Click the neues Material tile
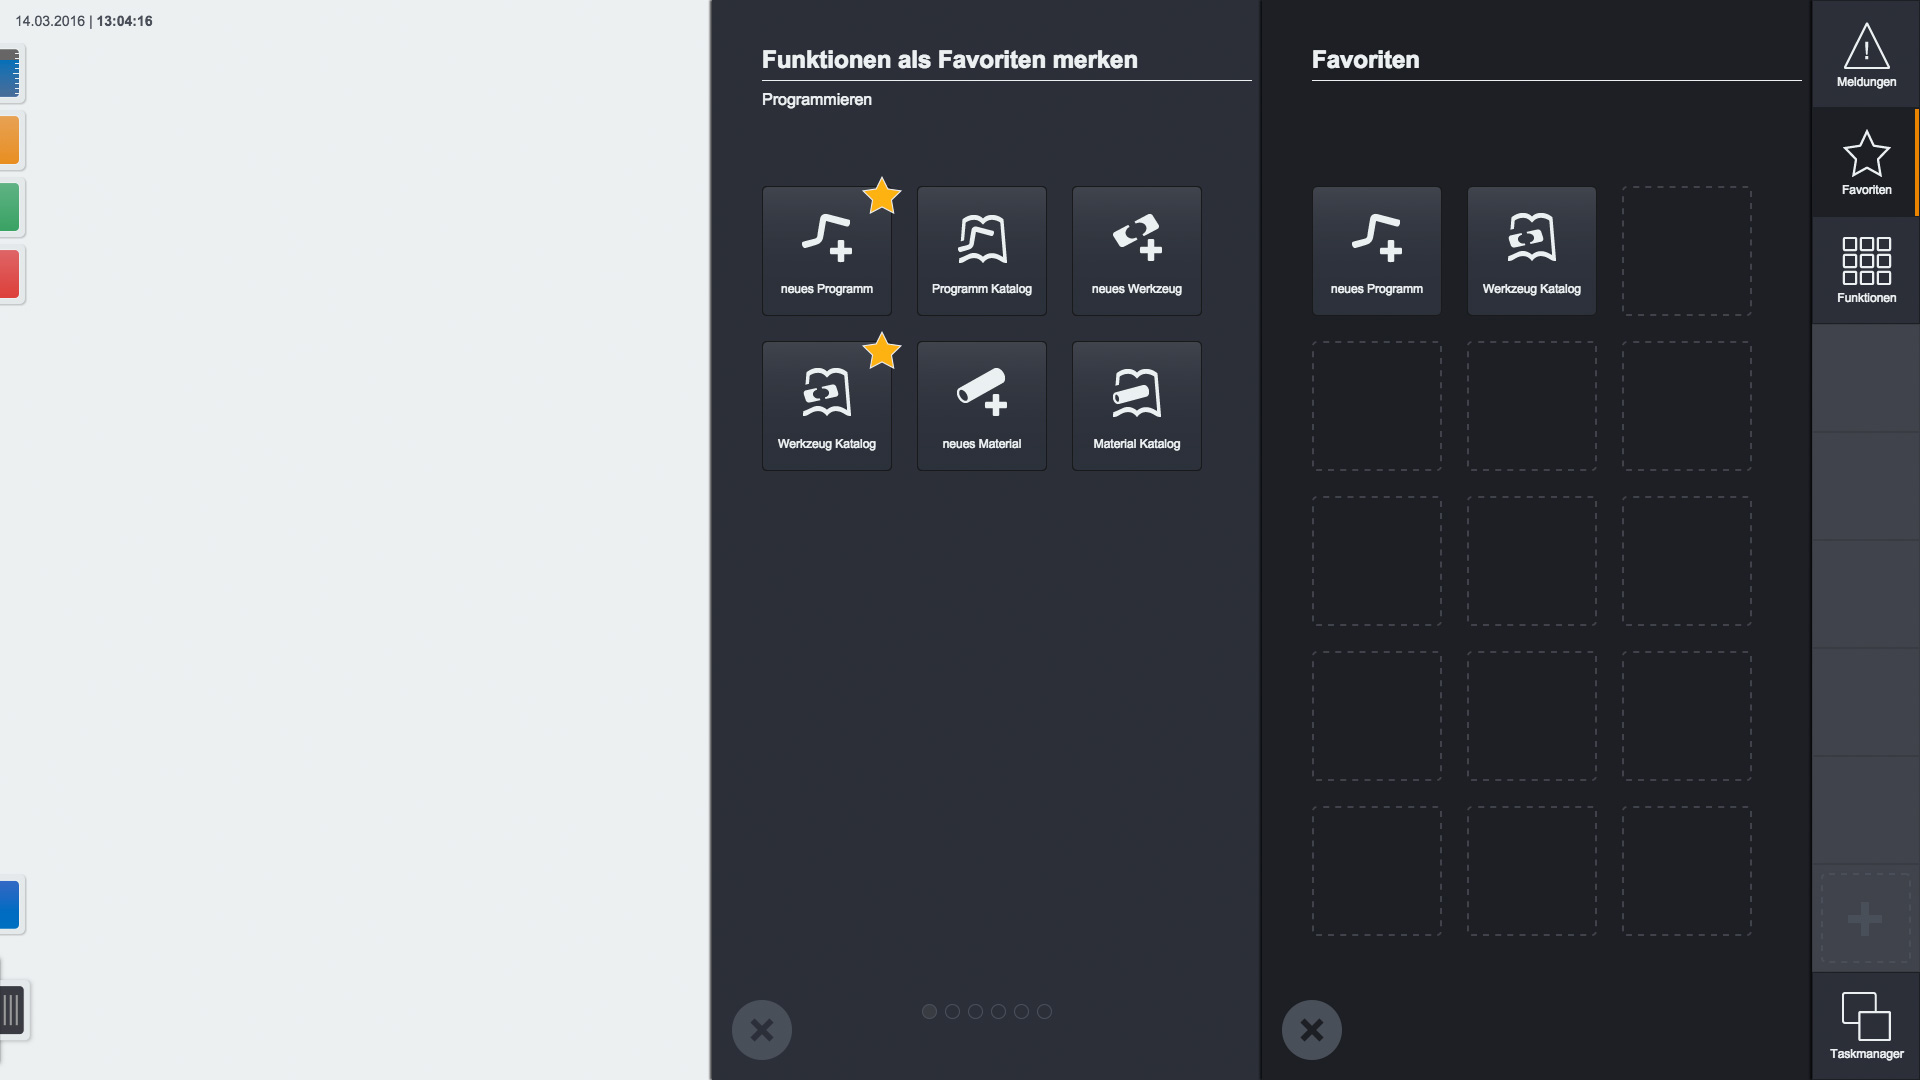This screenshot has height=1080, width=1920. coord(981,406)
